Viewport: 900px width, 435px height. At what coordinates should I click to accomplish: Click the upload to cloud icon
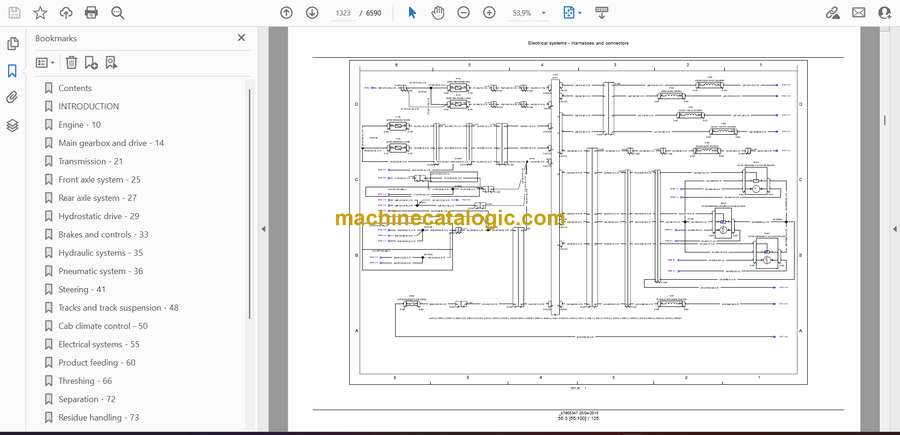66,13
